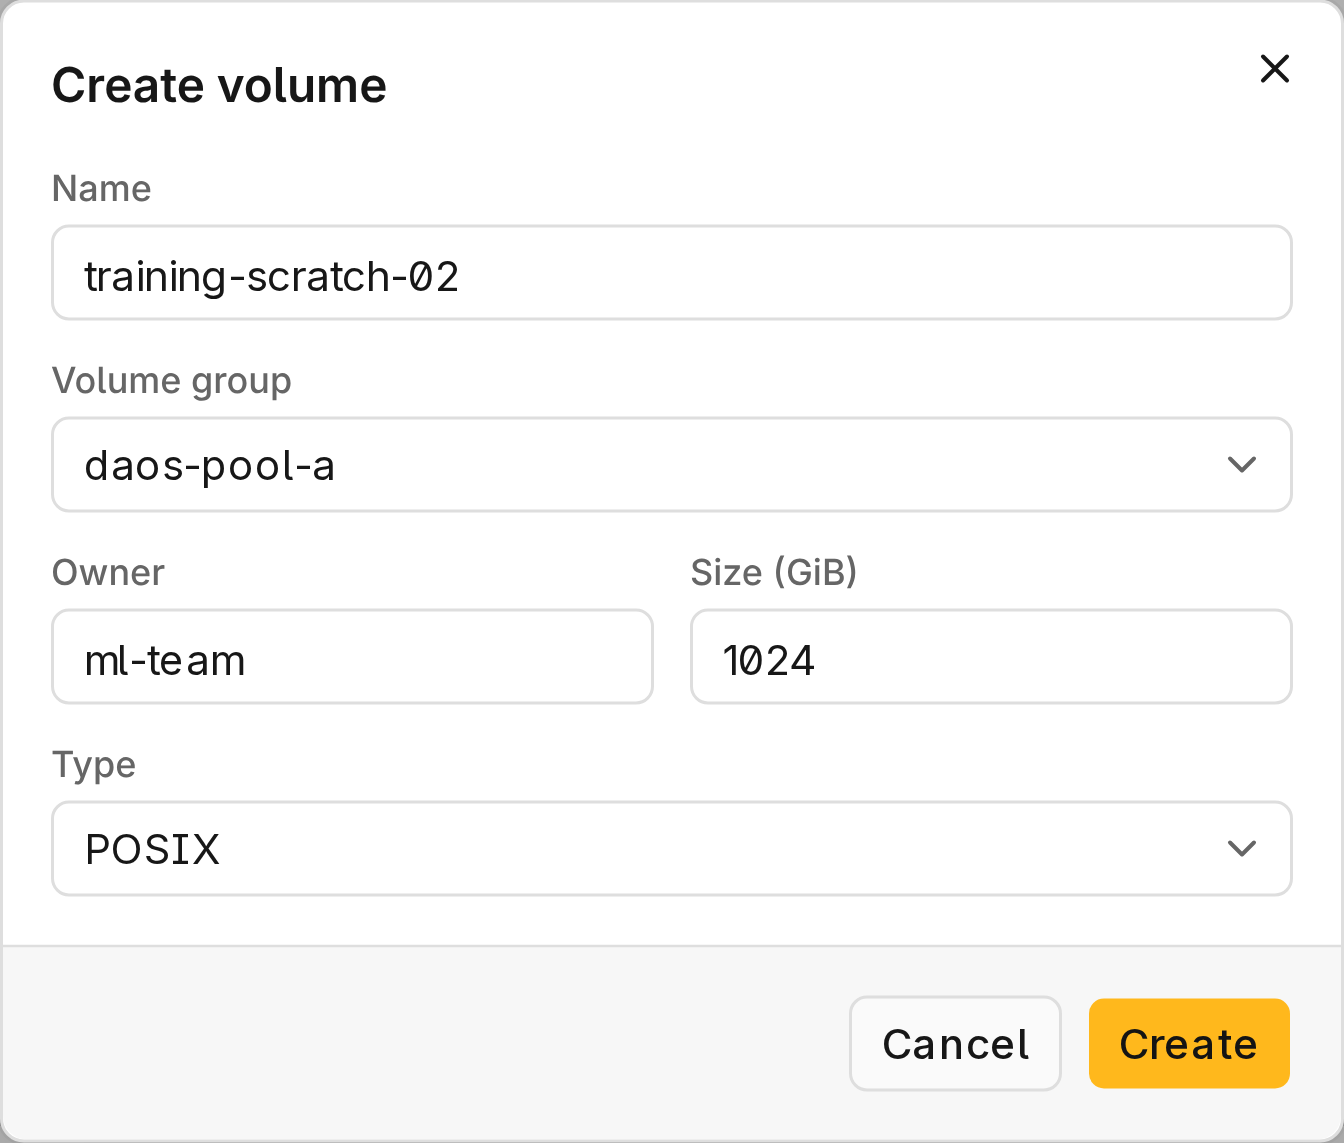
Task: Click the chevron icon beside POSIX
Action: pyautogui.click(x=1241, y=849)
